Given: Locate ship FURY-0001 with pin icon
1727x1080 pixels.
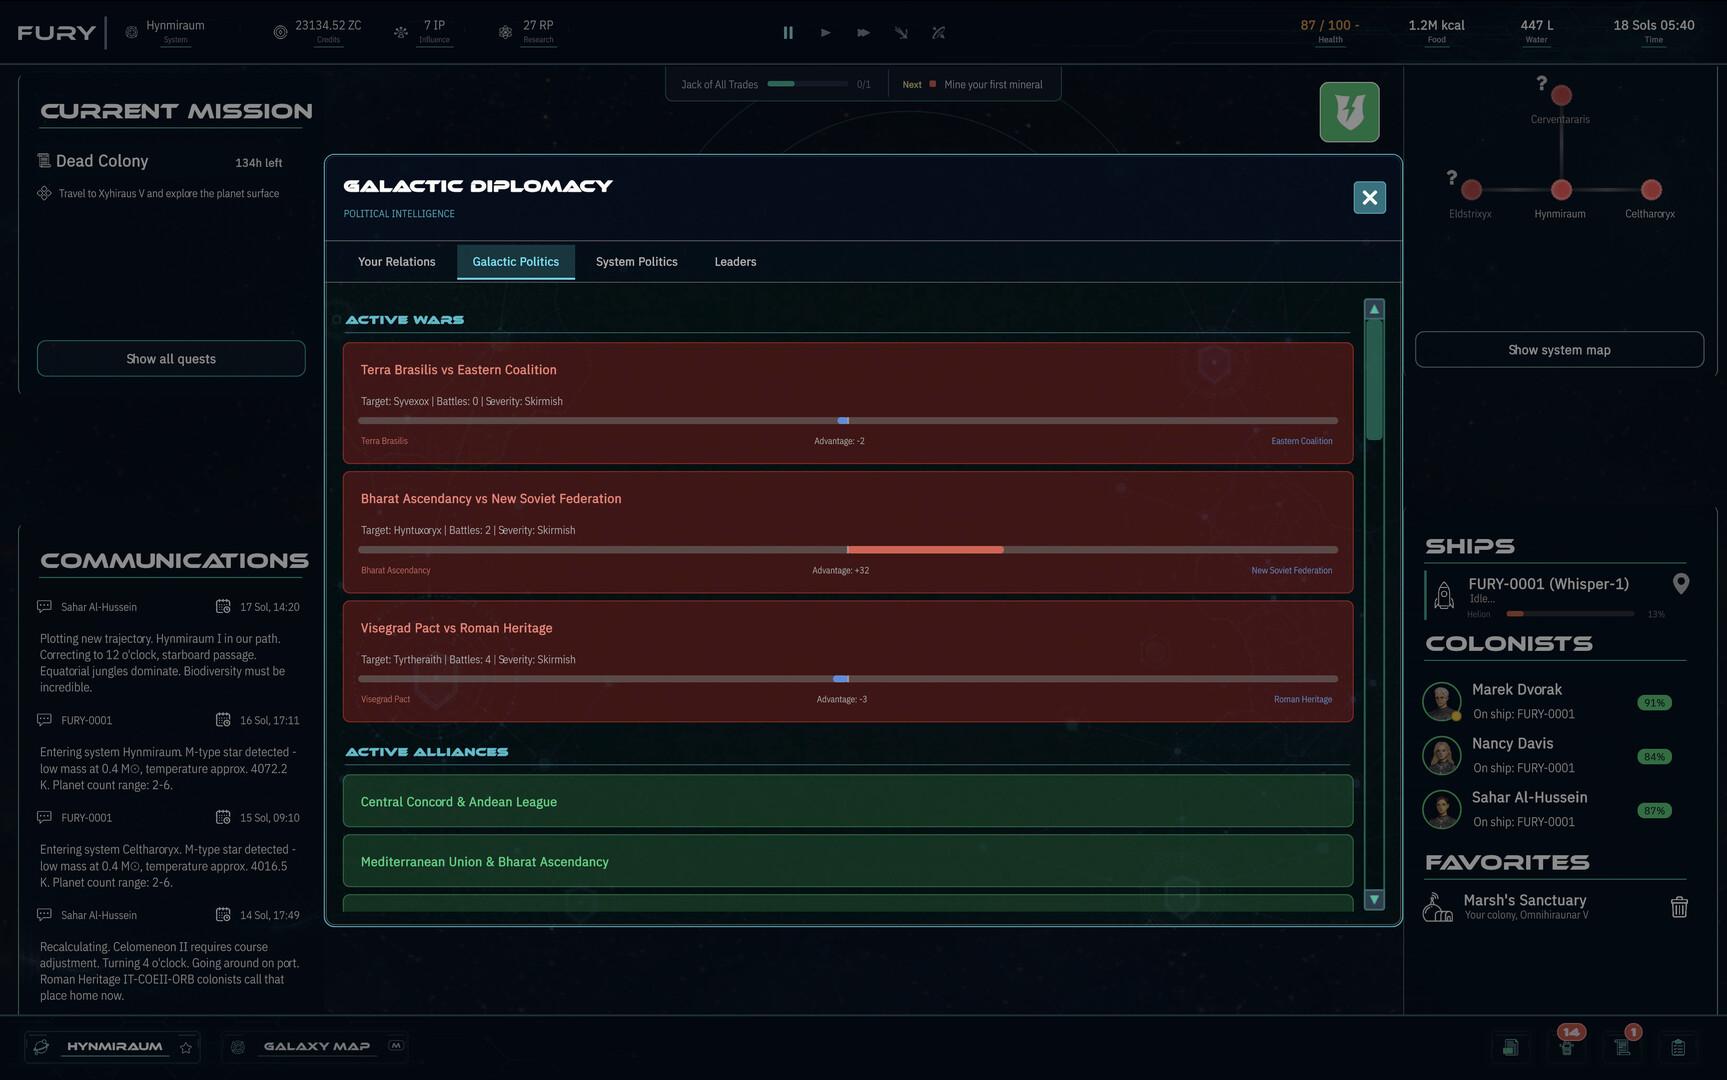Looking at the screenshot, I should click(1681, 584).
